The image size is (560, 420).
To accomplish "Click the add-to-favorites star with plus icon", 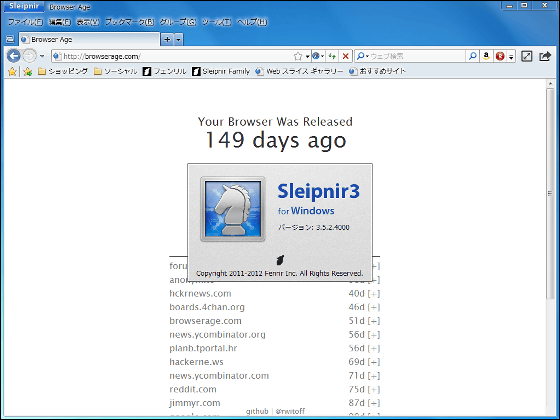I will pos(28,71).
